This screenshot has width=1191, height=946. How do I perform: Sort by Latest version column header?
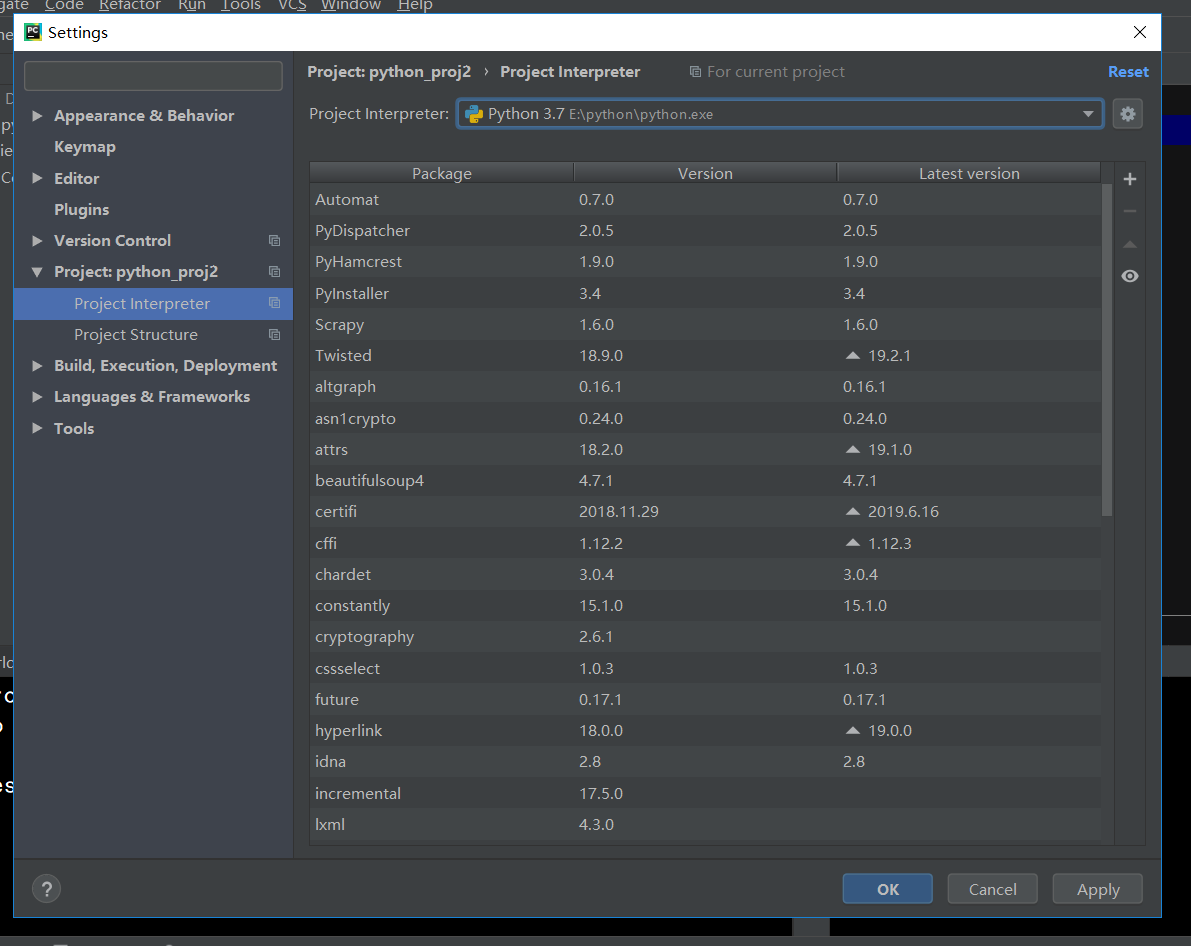968,173
